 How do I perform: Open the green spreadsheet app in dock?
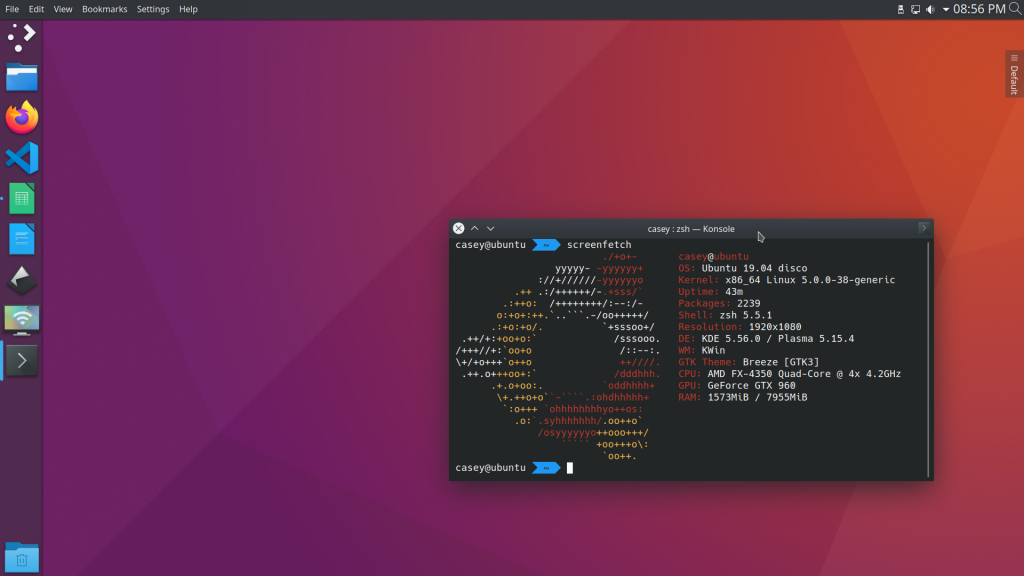(21, 198)
